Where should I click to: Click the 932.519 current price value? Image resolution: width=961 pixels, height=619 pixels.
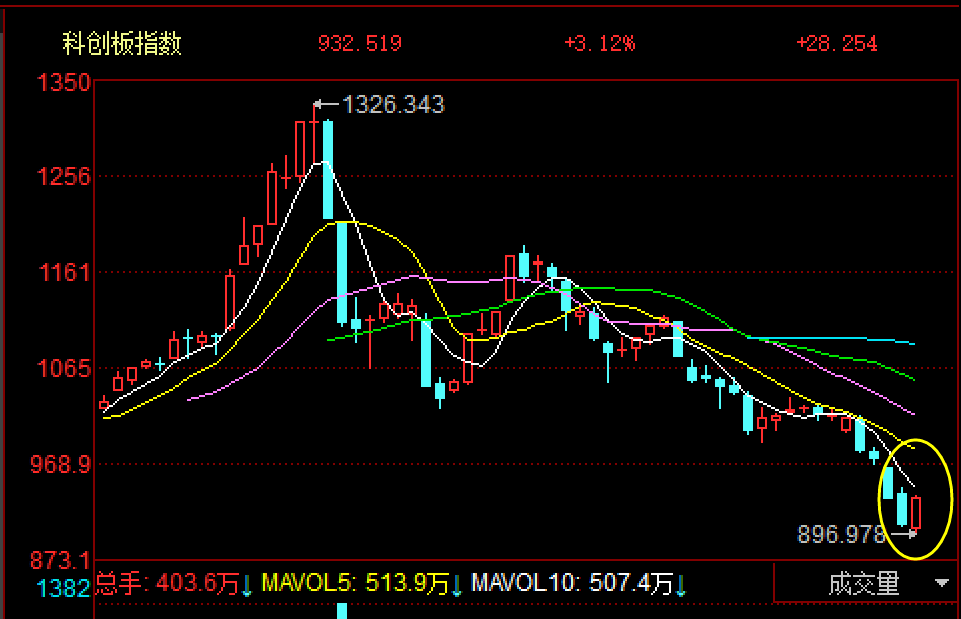[x=360, y=44]
